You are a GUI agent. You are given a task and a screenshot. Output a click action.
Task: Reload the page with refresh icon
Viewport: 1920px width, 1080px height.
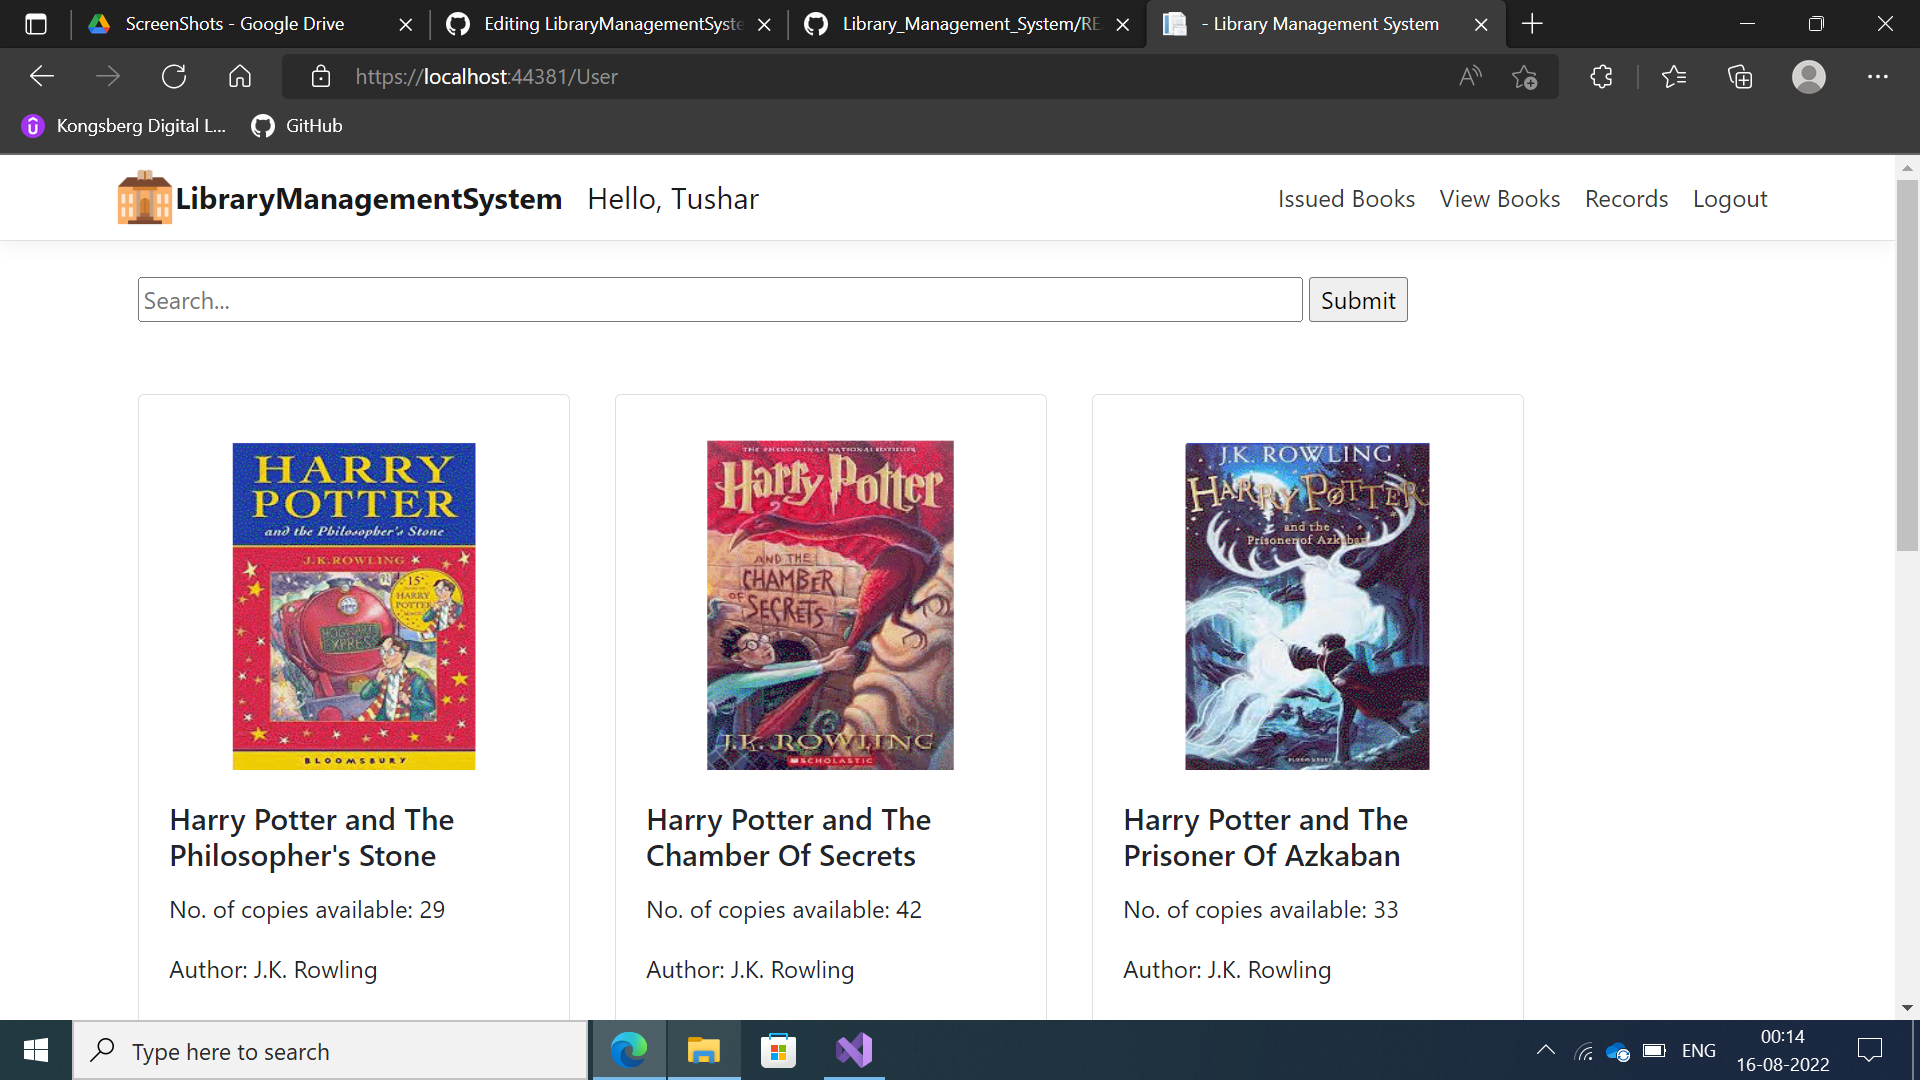point(174,77)
